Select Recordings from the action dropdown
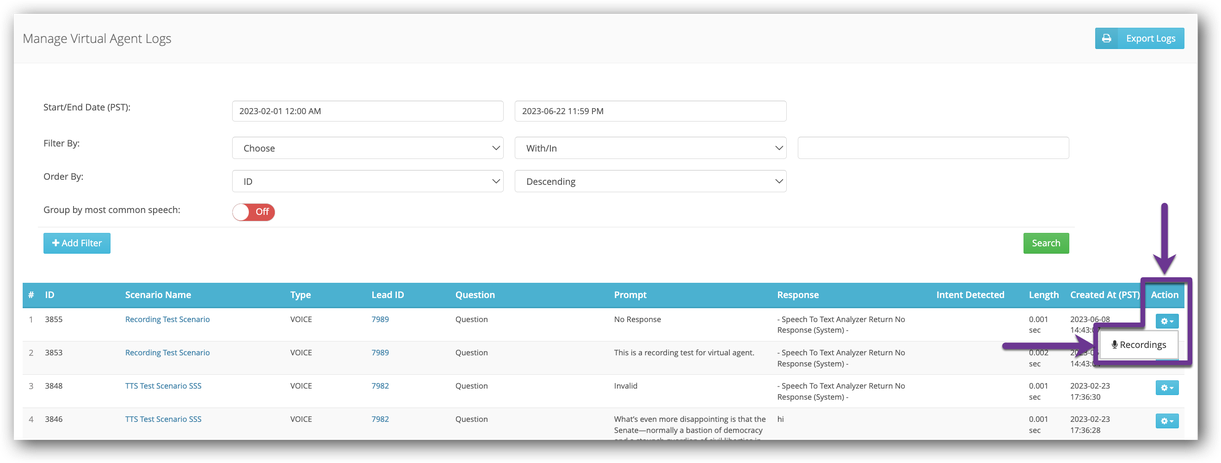This screenshot has width=1221, height=463. coord(1139,345)
